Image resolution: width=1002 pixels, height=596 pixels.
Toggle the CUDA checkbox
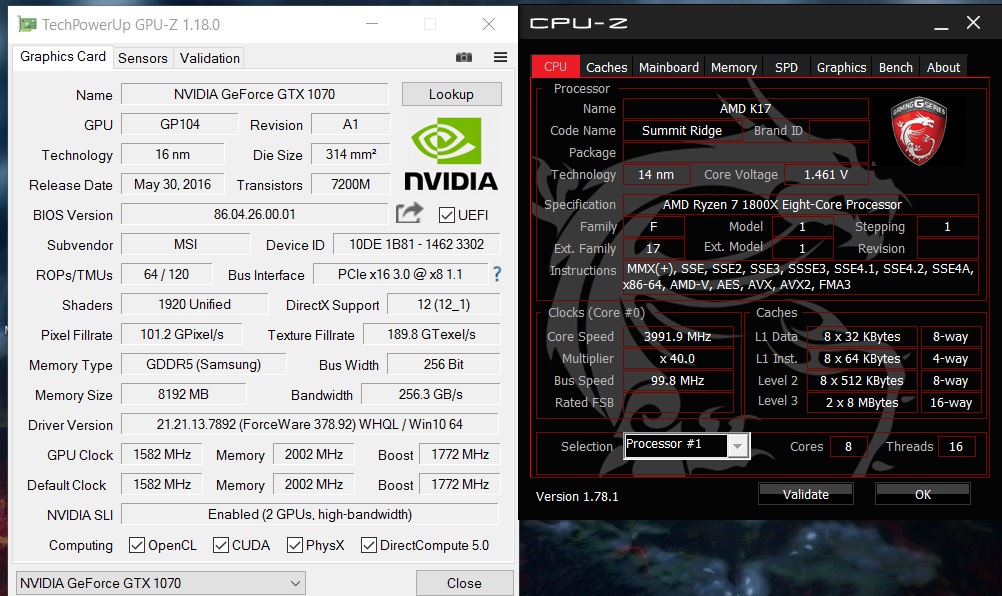[220, 545]
